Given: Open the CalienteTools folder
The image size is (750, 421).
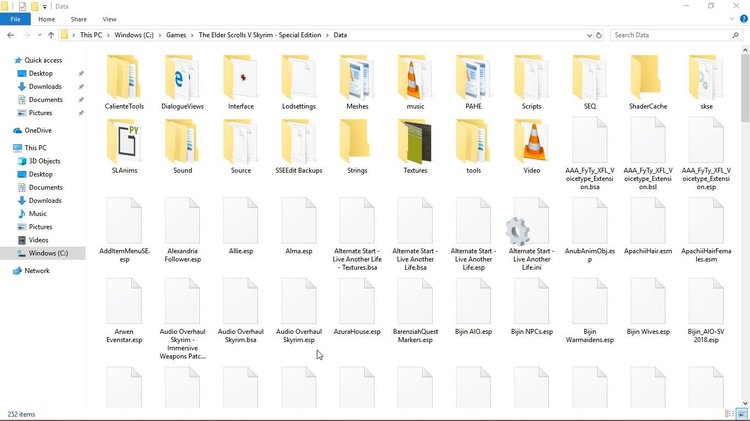Looking at the screenshot, I should coord(124,82).
